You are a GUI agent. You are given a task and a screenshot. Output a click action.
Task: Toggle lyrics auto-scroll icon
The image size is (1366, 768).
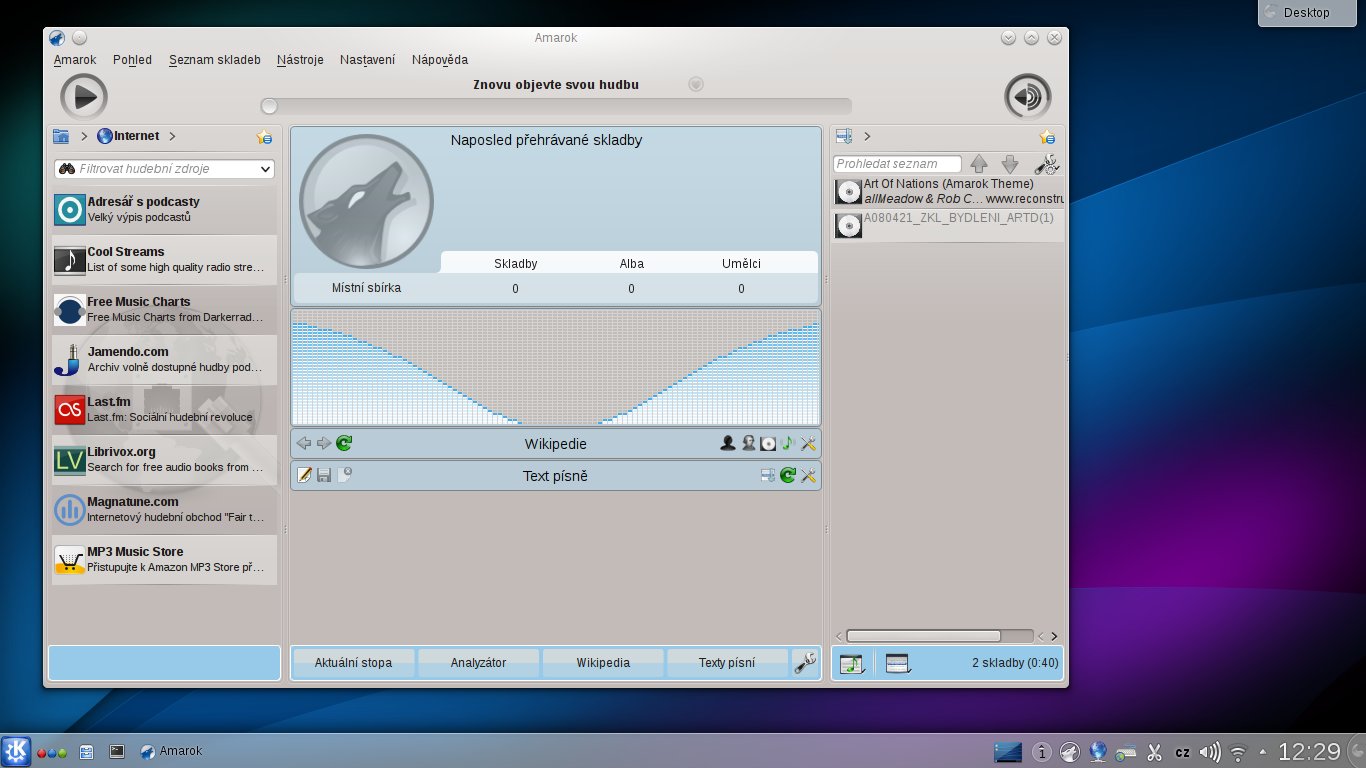(x=768, y=476)
